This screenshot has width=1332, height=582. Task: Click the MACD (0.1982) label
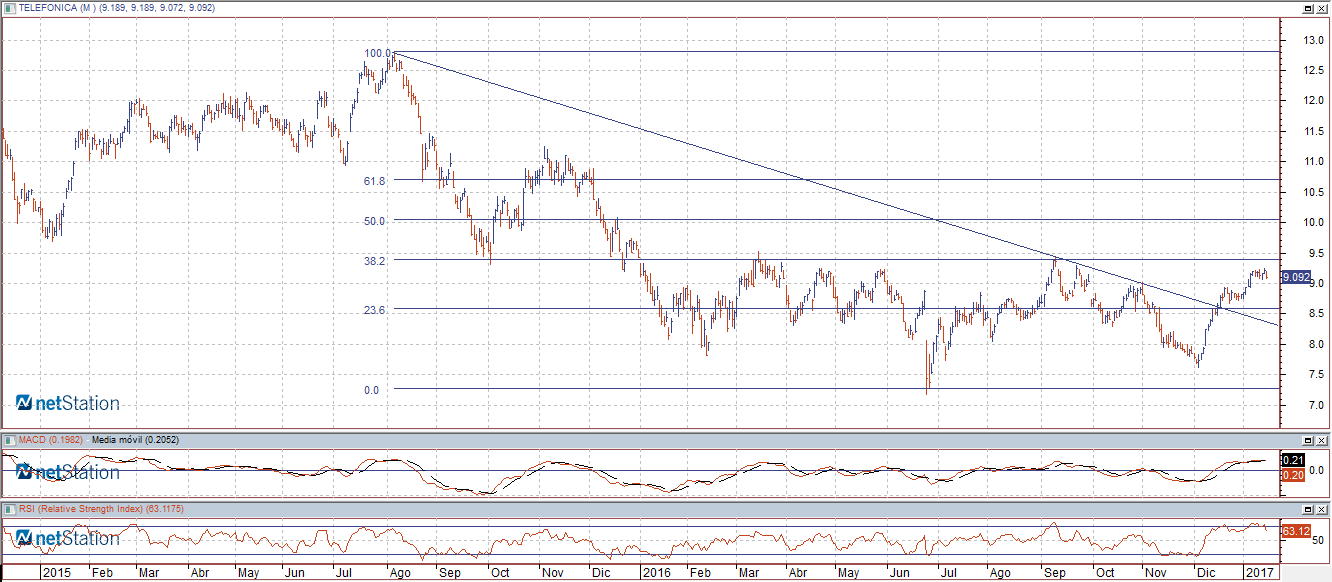52,439
